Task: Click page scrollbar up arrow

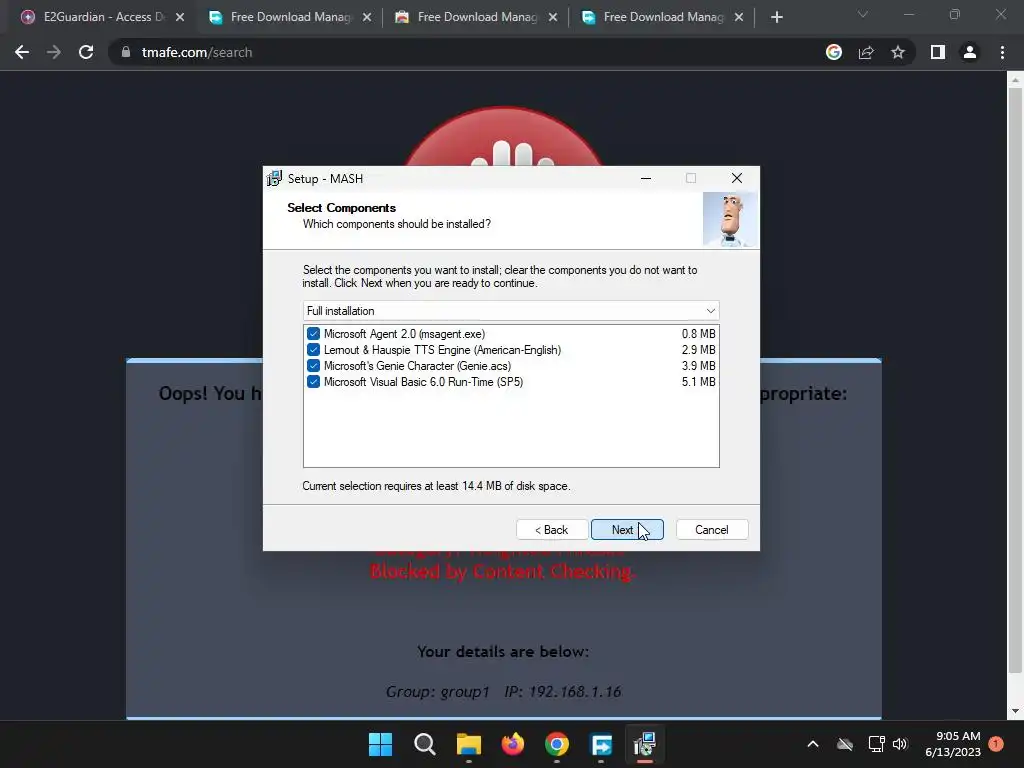Action: point(1015,80)
